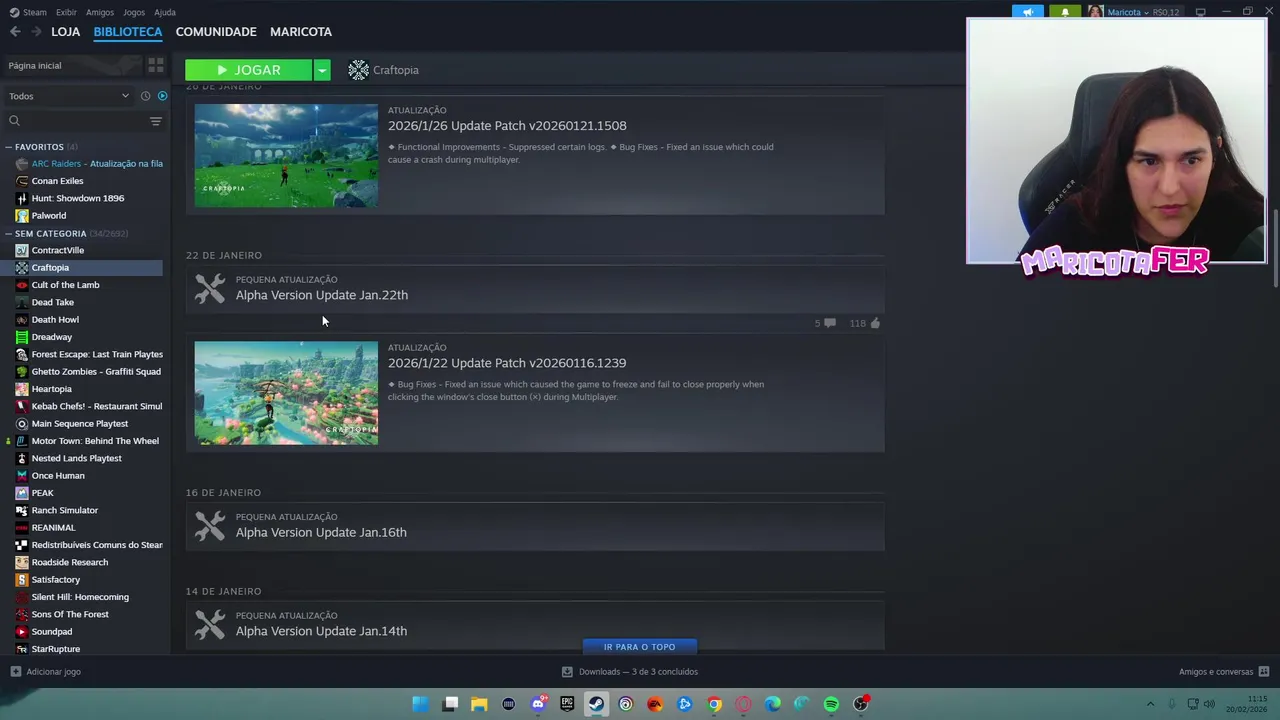Click IR PARA O TOPO button
The height and width of the screenshot is (720, 1280).
pos(639,647)
